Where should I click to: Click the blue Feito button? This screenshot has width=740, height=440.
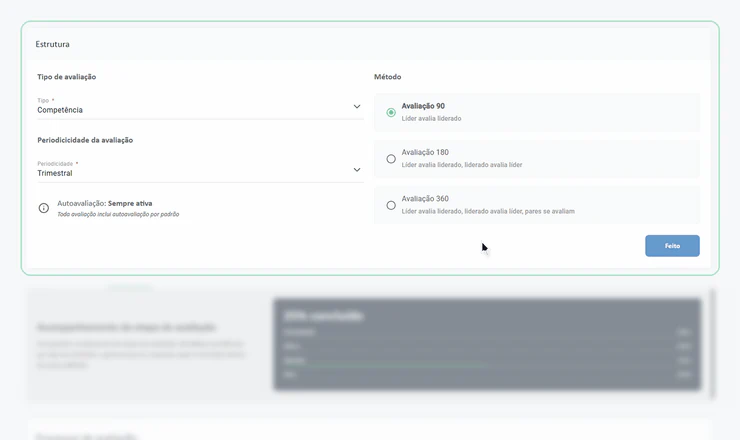point(672,246)
